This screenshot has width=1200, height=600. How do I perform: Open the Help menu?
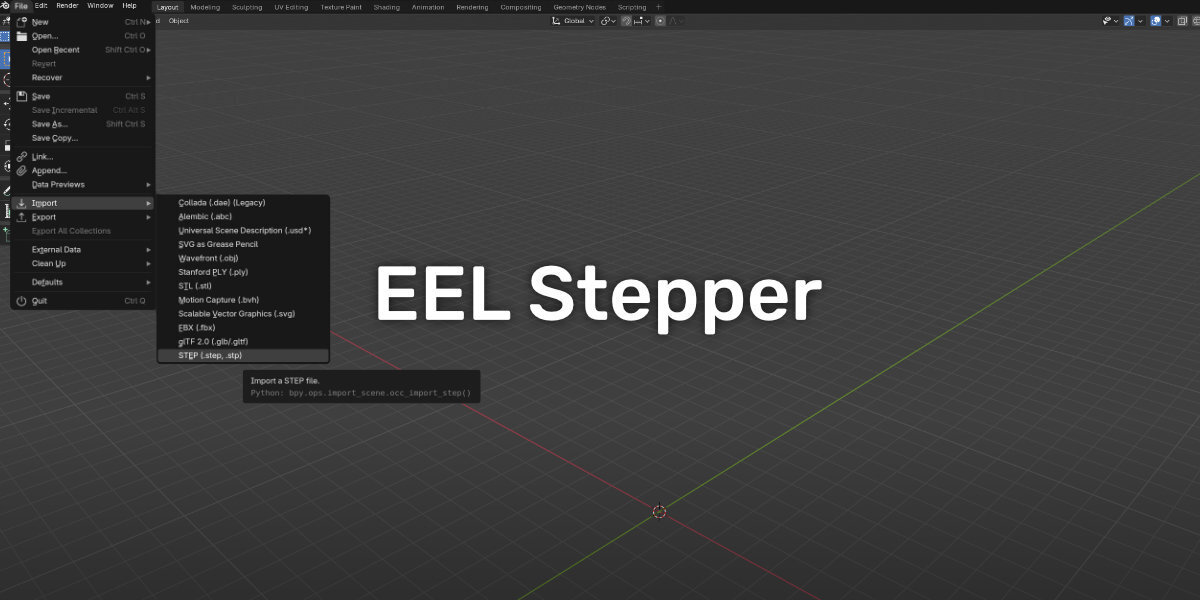[x=129, y=6]
